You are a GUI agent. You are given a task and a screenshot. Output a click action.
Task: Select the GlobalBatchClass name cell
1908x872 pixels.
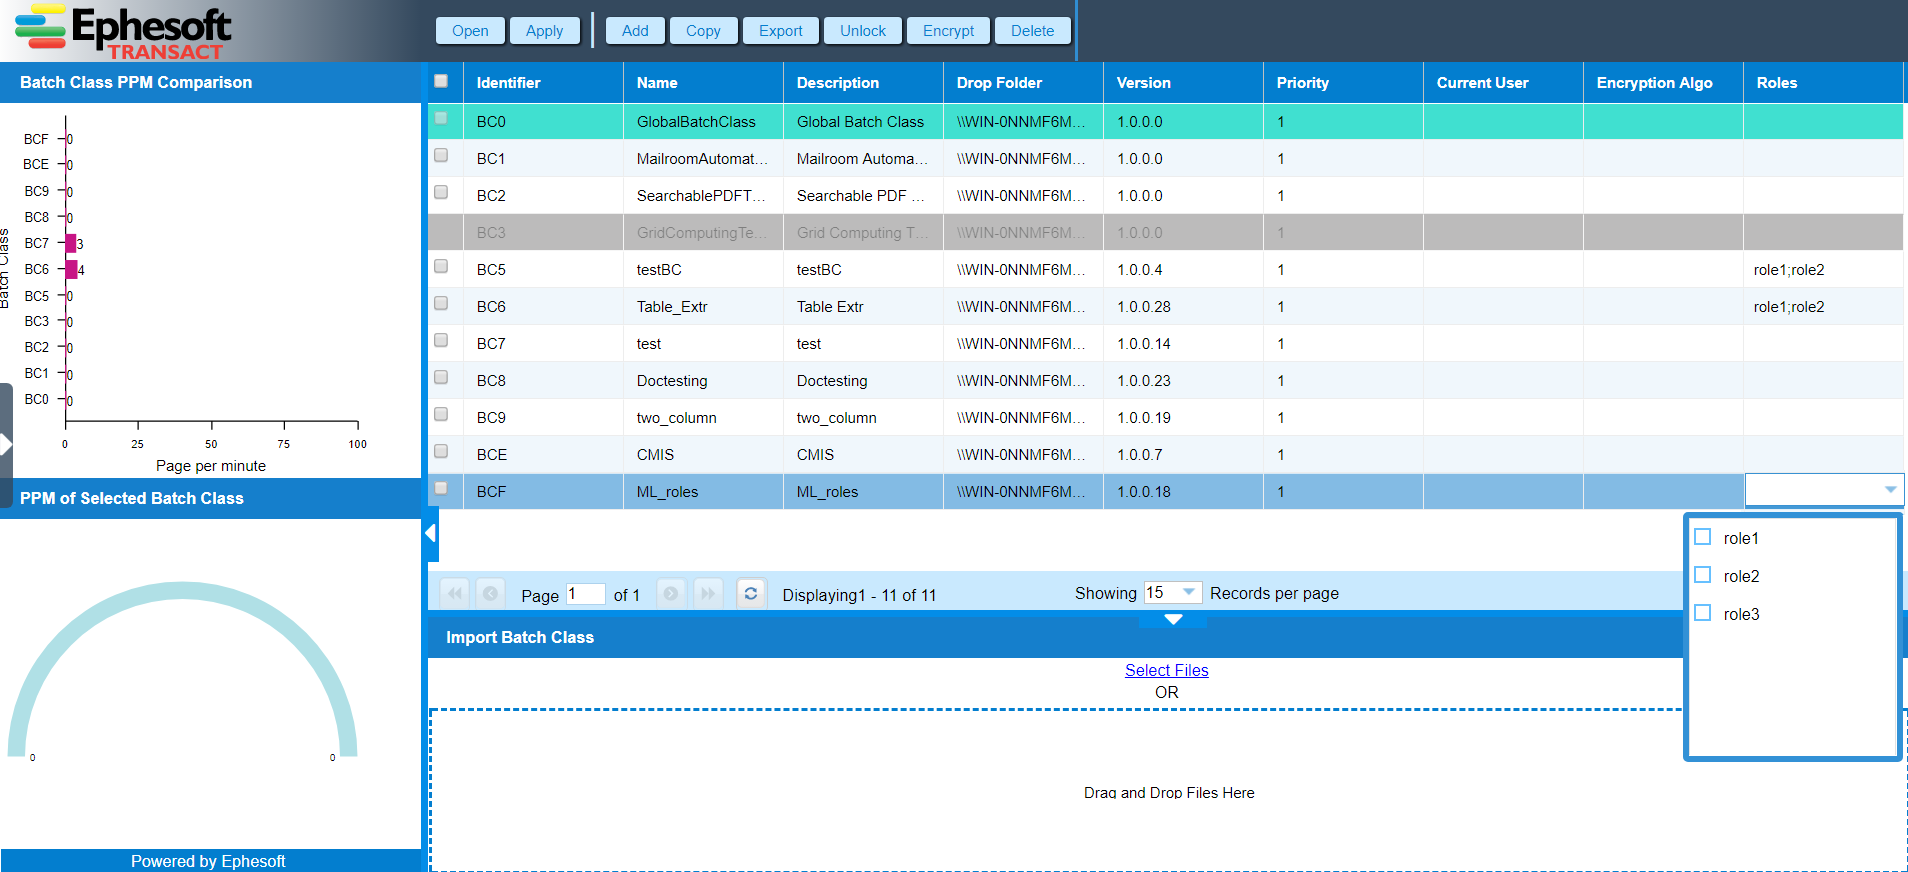click(x=703, y=121)
